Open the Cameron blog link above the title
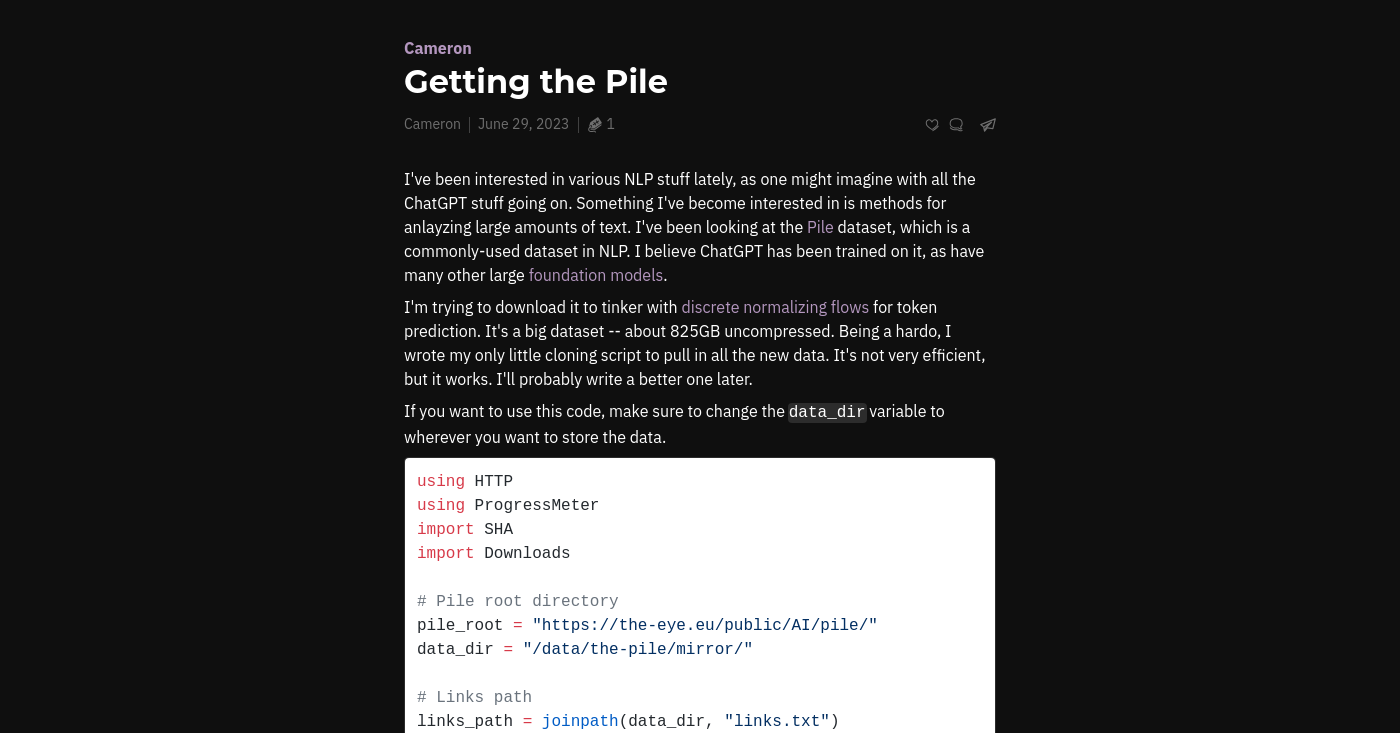 pyautogui.click(x=438, y=48)
